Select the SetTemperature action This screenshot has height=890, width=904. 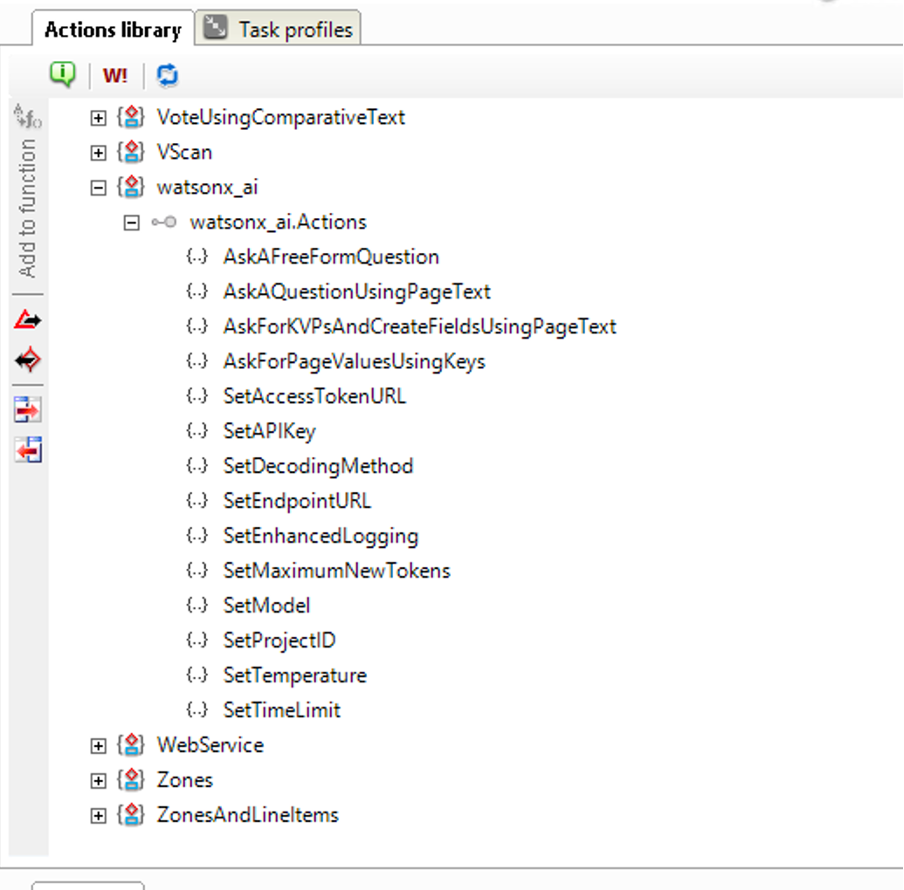[294, 675]
